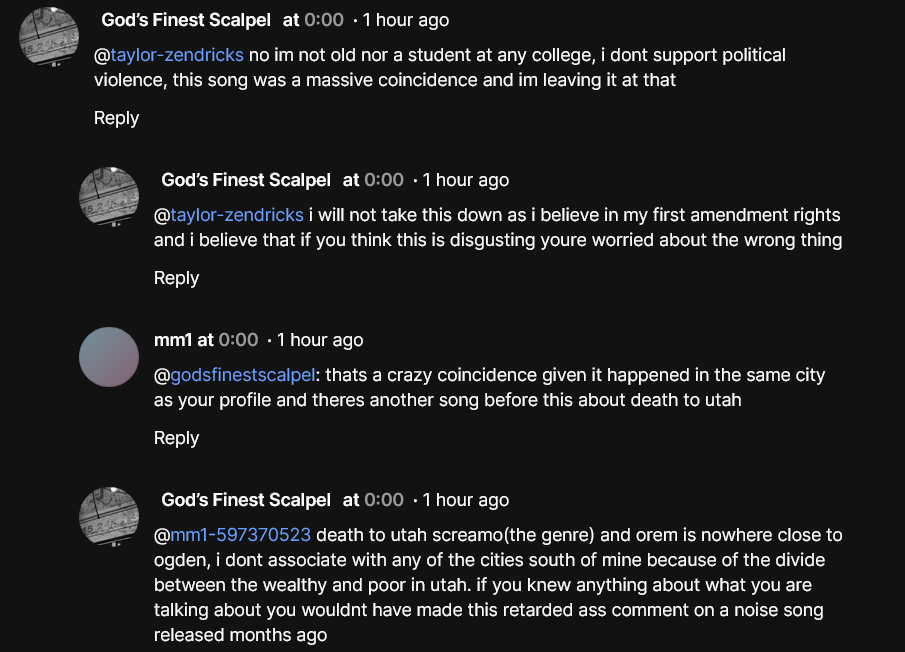Reply to the first amendment rights comment

[176, 278]
